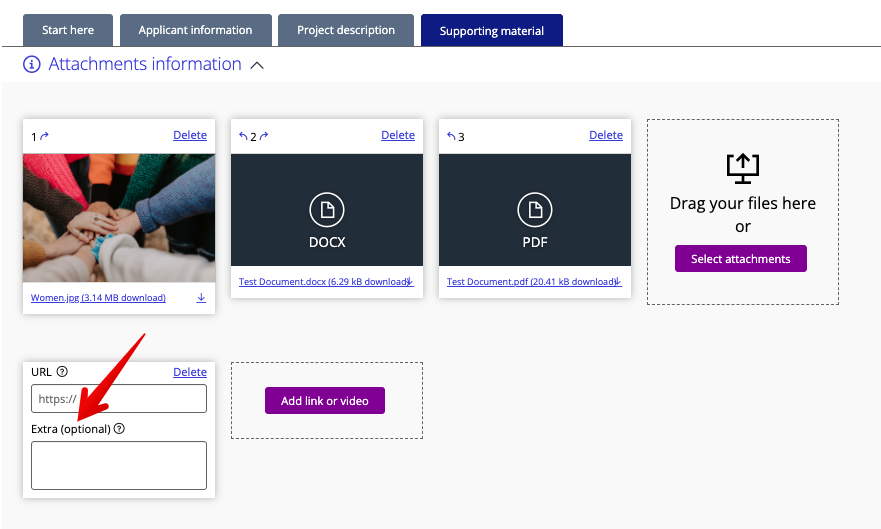The width and height of the screenshot is (881, 529).
Task: Move attachment 2 forward using right arrow
Action: coord(264,136)
